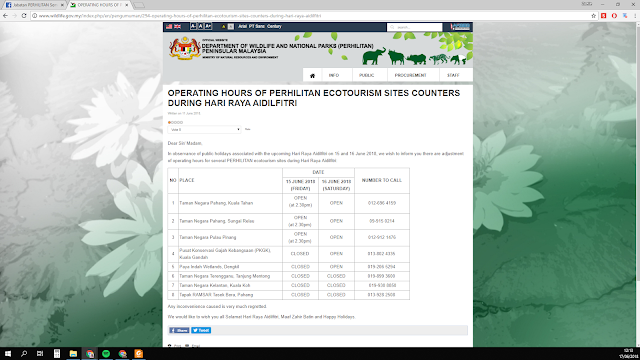Open the PUBLIC menu

367,76
